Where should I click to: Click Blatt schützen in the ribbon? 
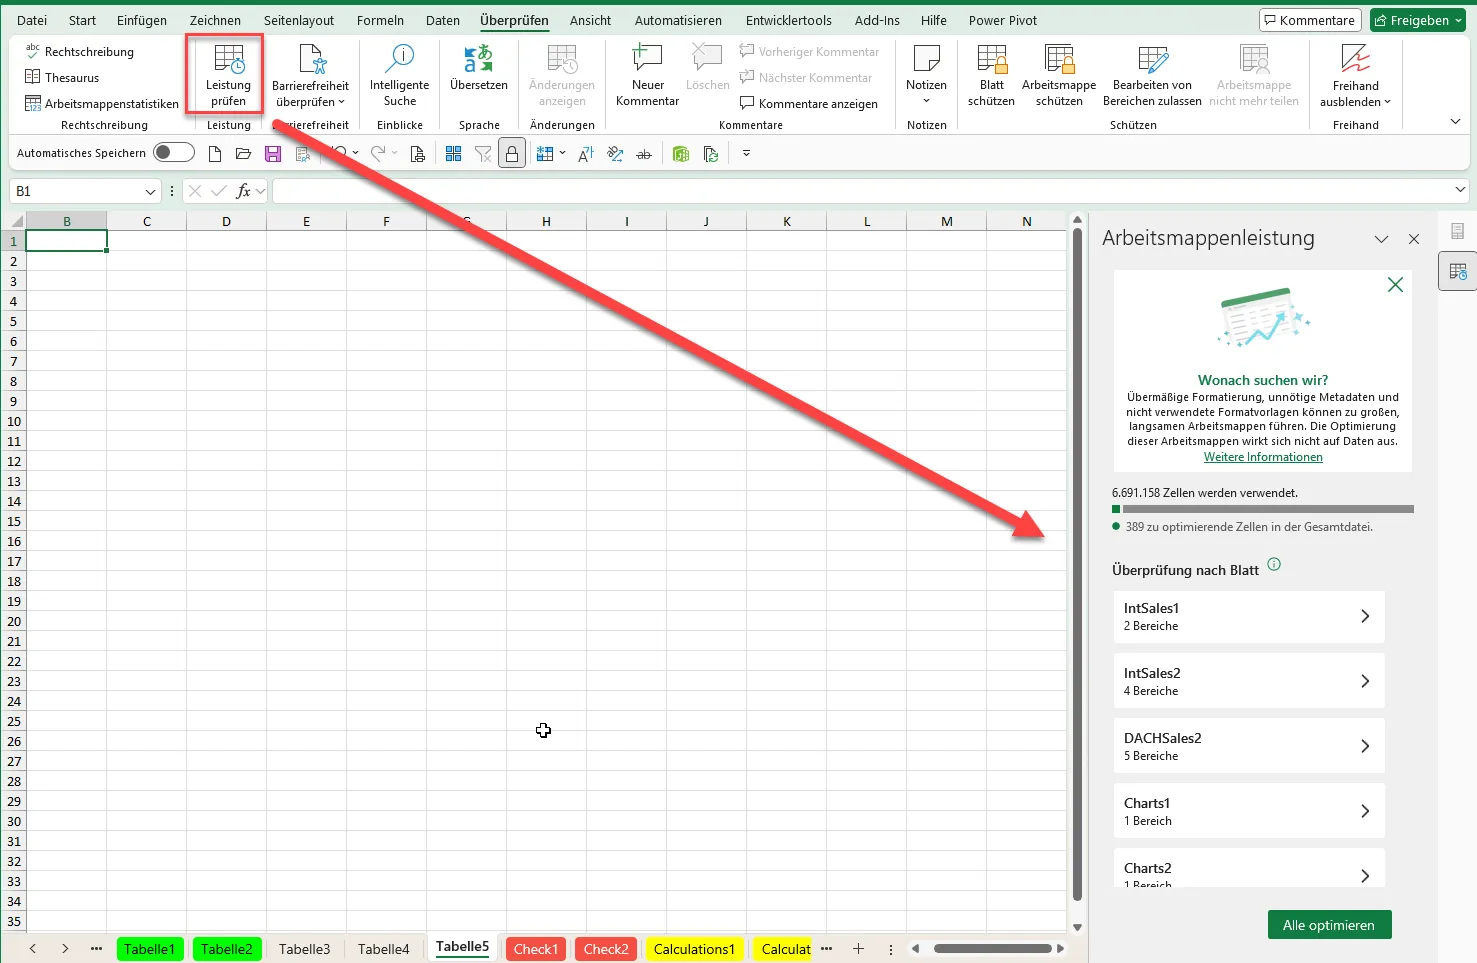coord(991,62)
